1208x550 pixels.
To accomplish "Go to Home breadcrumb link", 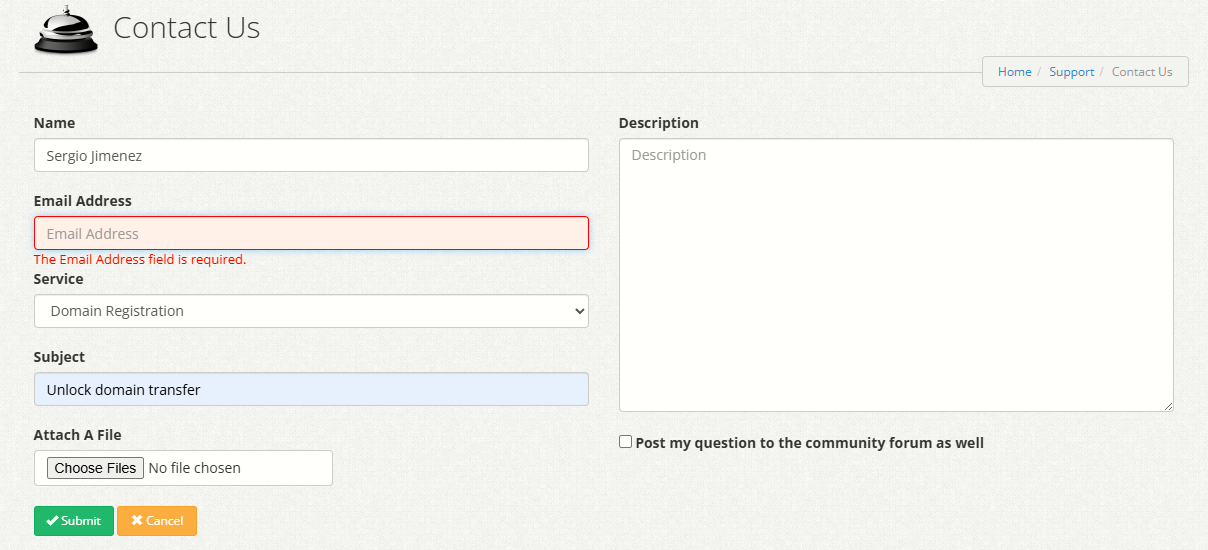I will pos(1014,72).
